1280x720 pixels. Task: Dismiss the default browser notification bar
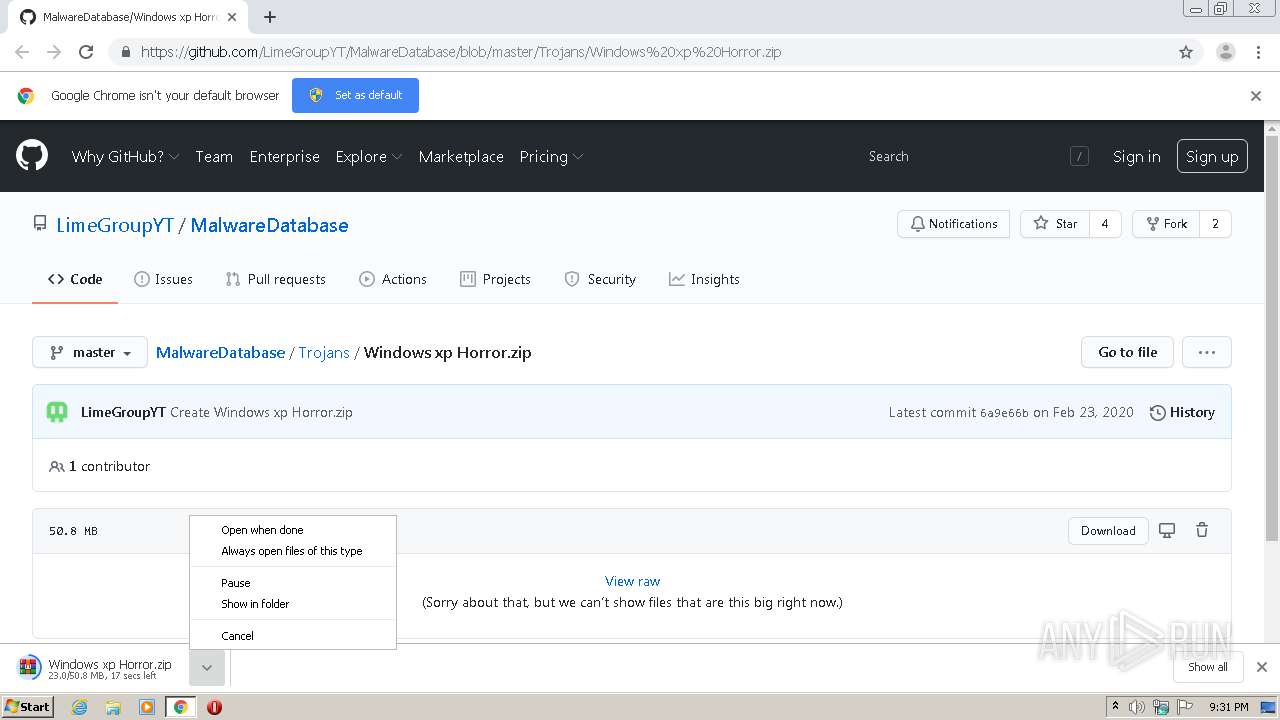[1256, 96]
